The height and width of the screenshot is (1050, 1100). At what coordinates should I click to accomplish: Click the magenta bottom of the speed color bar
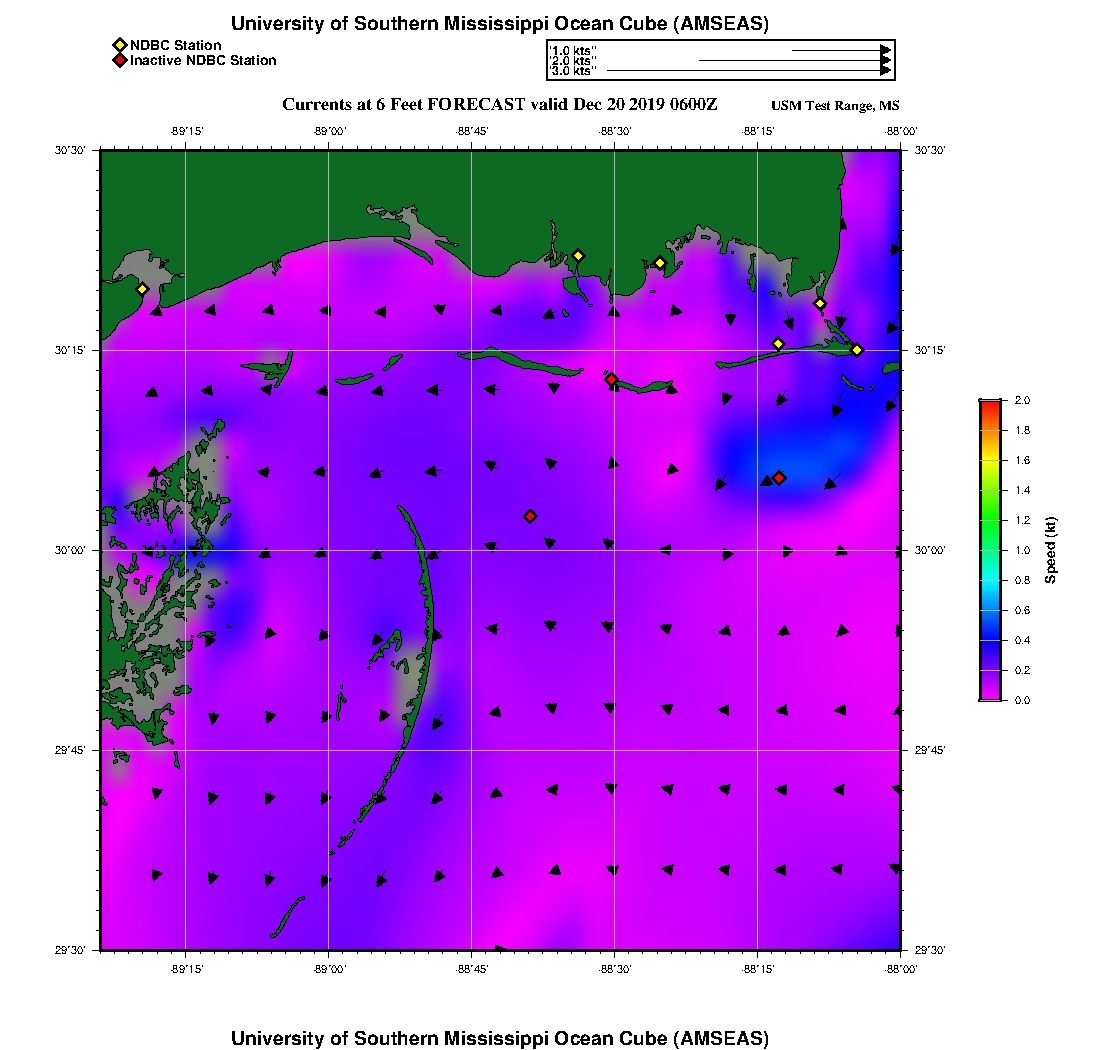click(990, 695)
